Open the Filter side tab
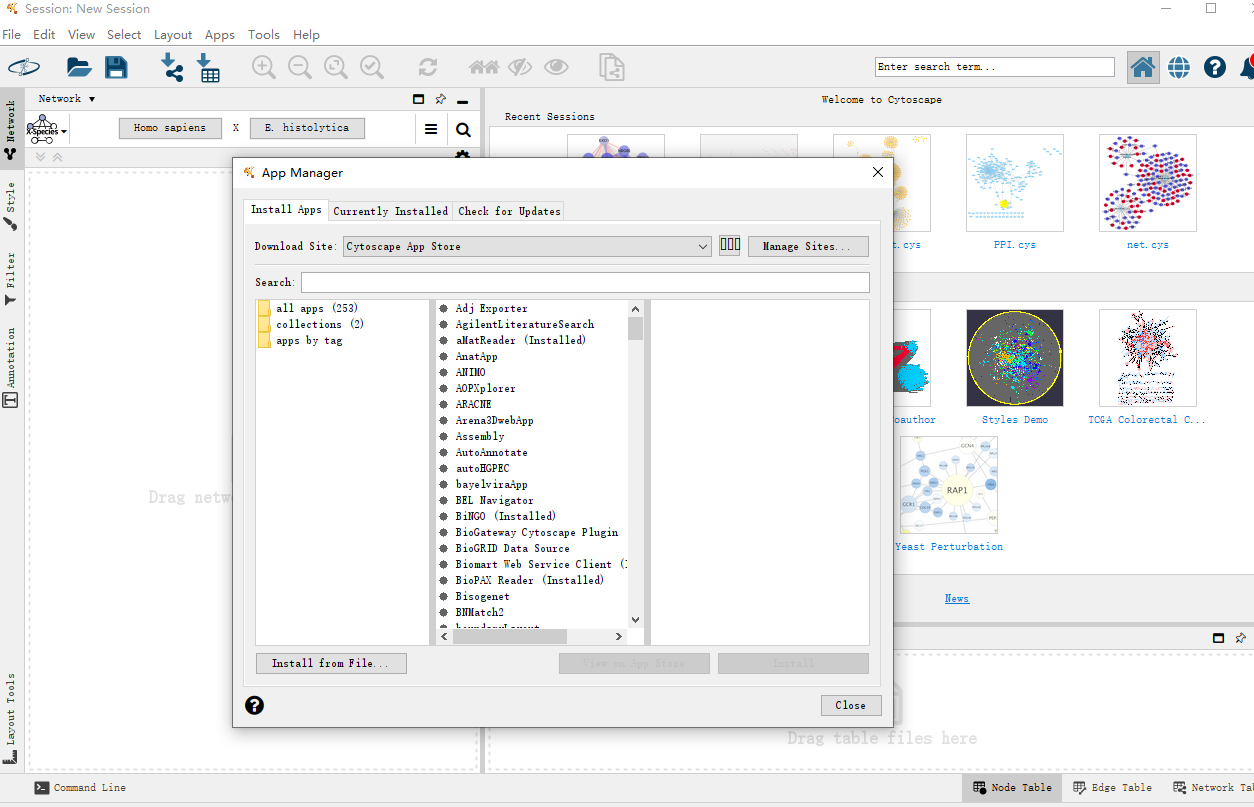The height and width of the screenshot is (807, 1254). (x=11, y=277)
